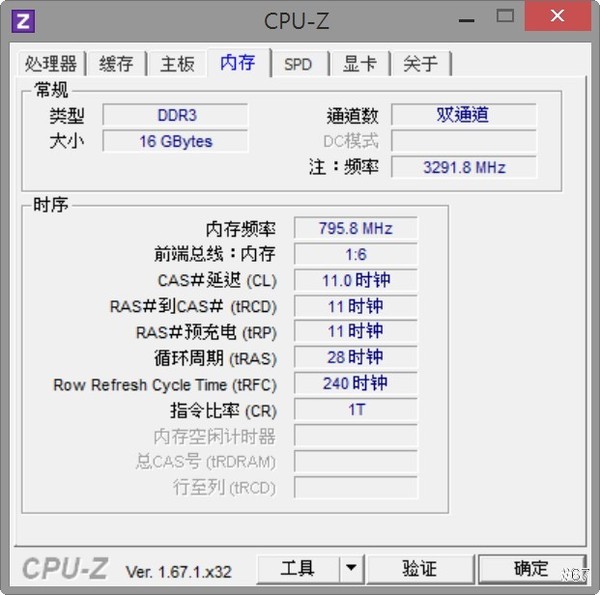Minimize the CPU-Z window

click(x=467, y=20)
